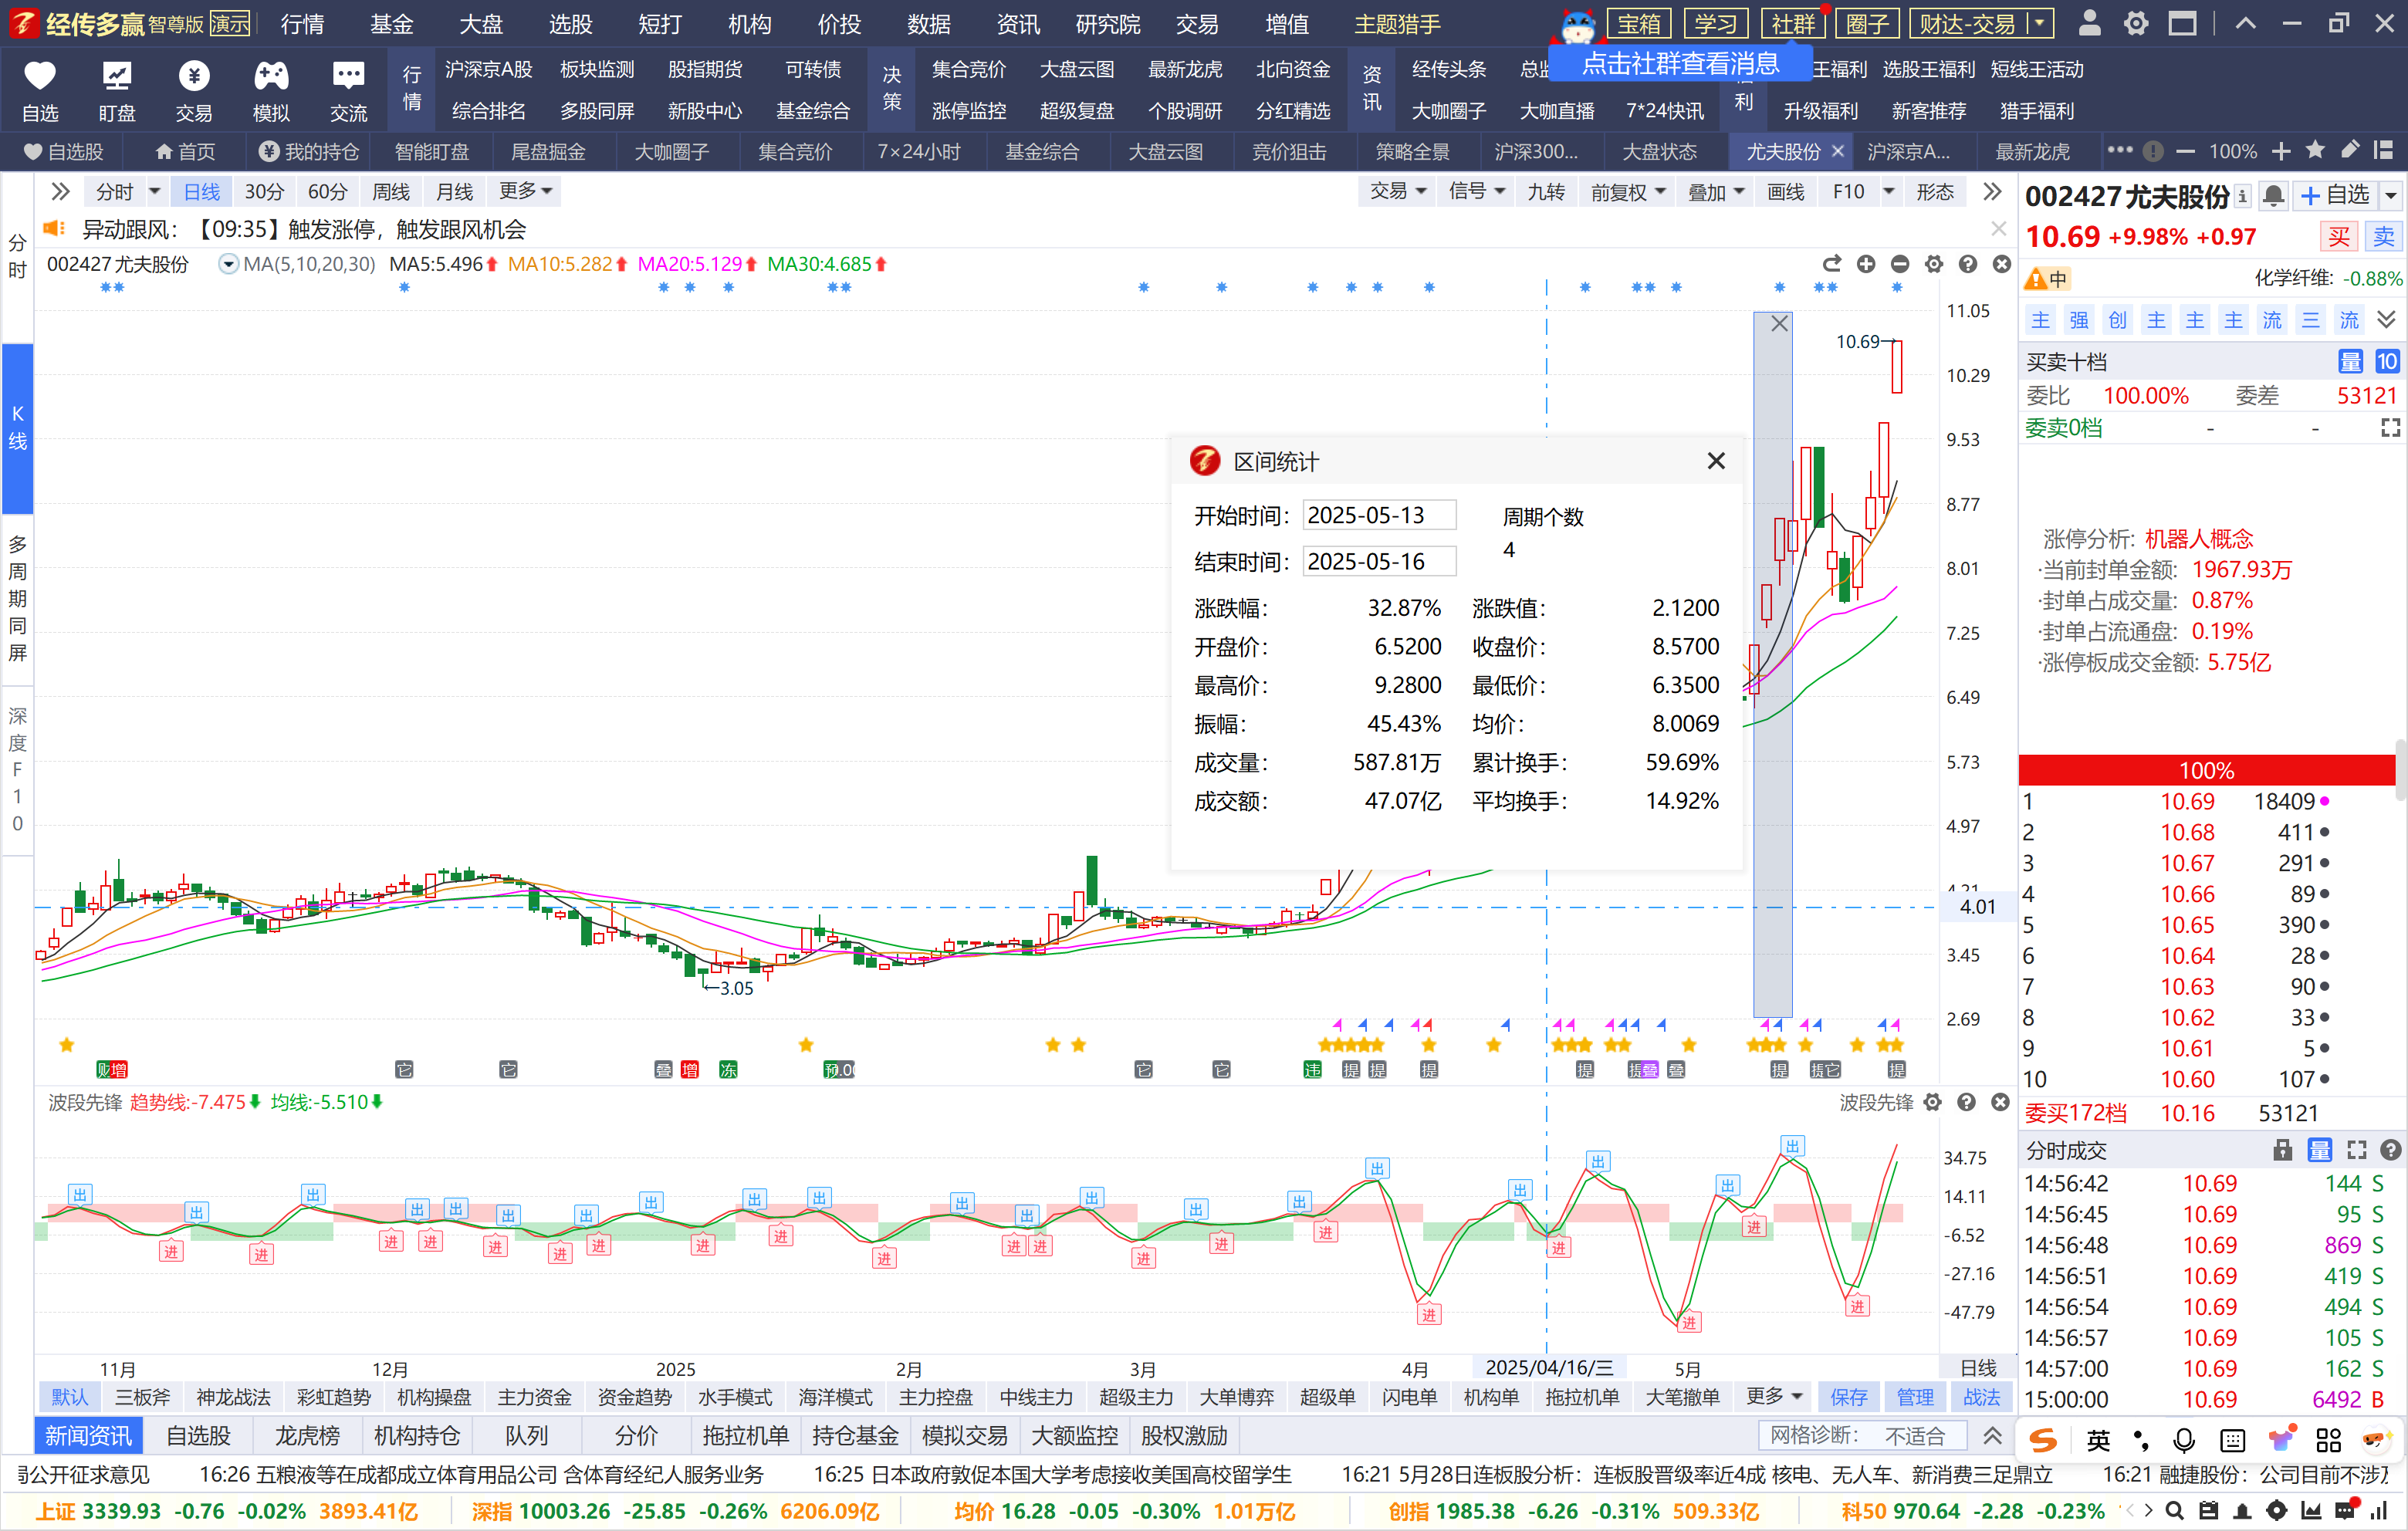The width and height of the screenshot is (2408, 1531).
Task: Open the 交易 chart dropdown
Action: [1397, 191]
